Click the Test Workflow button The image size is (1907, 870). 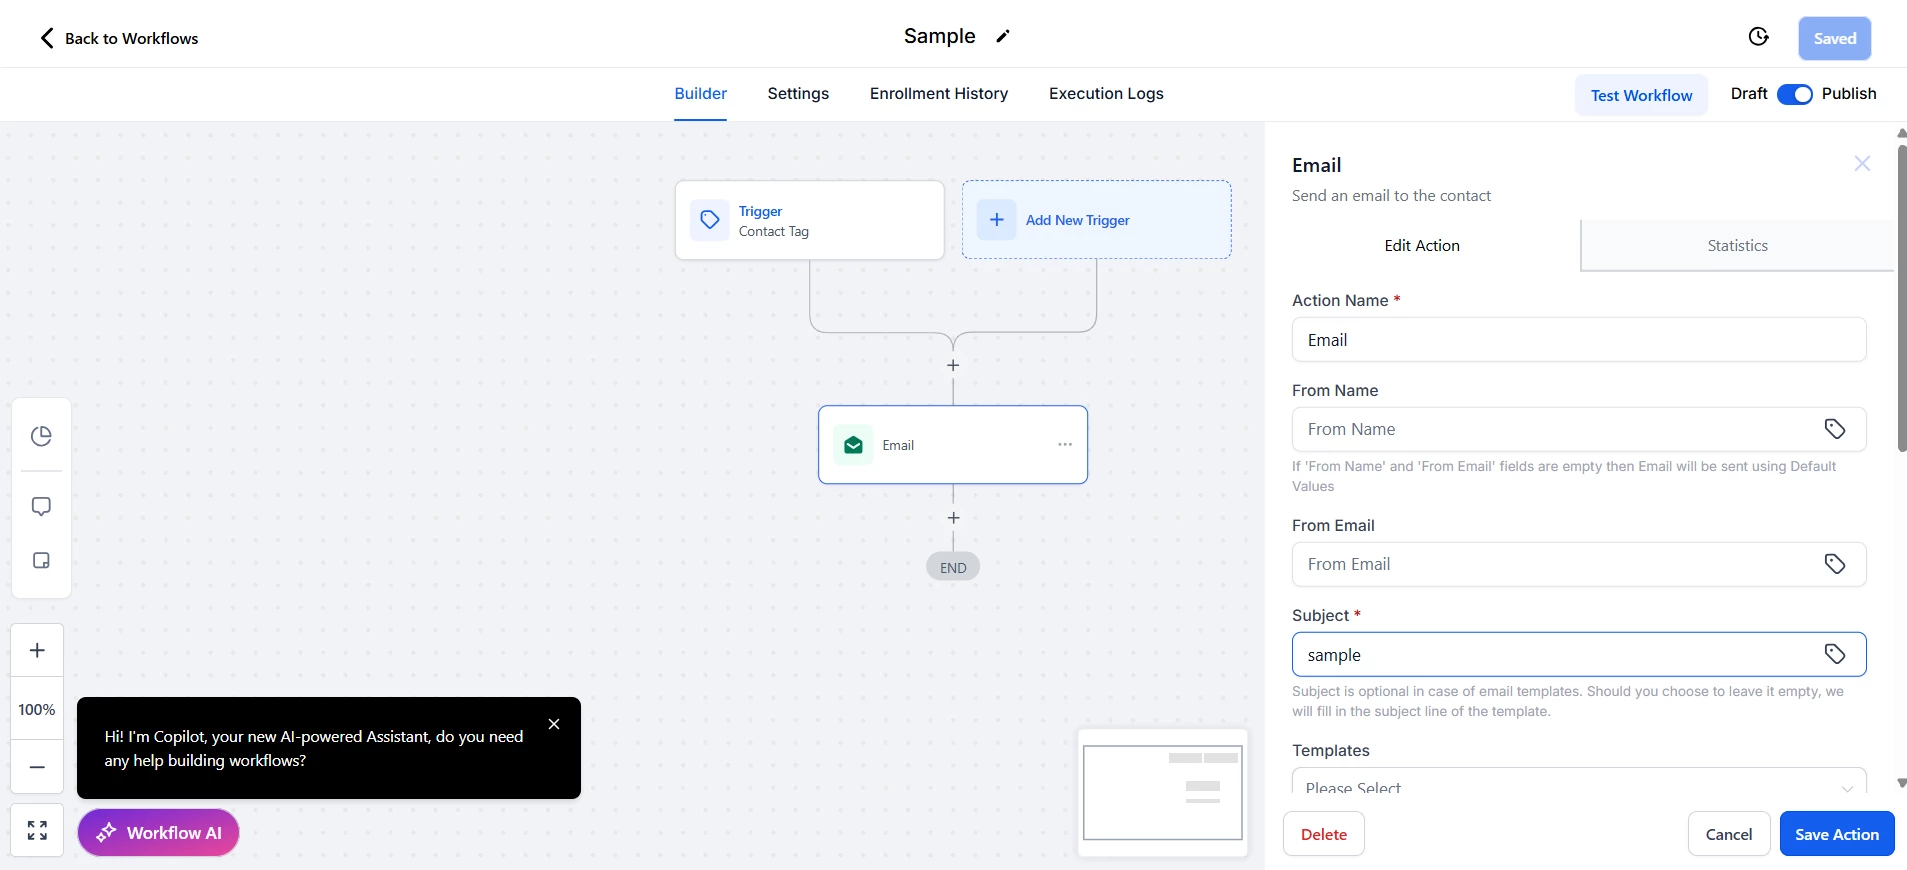(x=1641, y=95)
